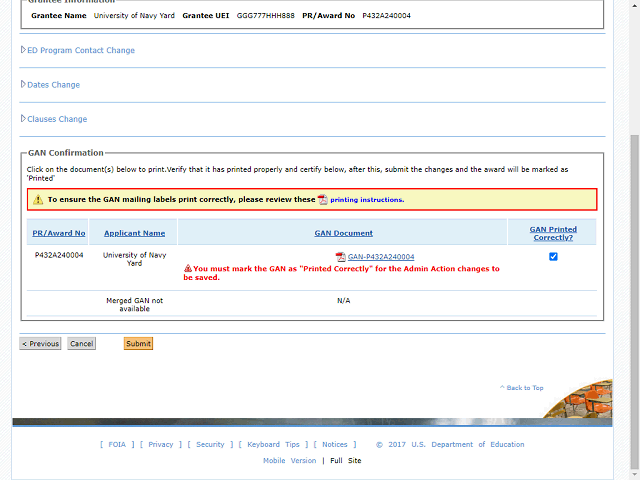Click the Cancel button
This screenshot has width=640, height=480.
pos(82,344)
